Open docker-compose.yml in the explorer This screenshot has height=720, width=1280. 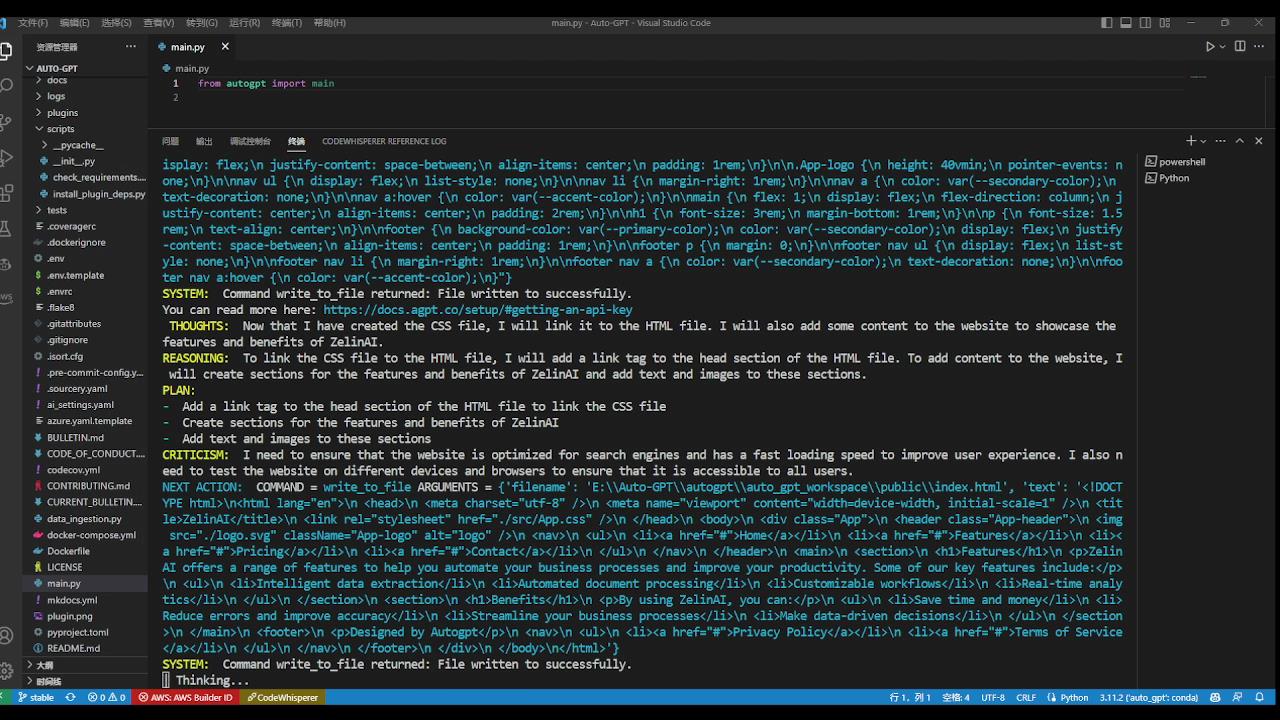tap(91, 535)
